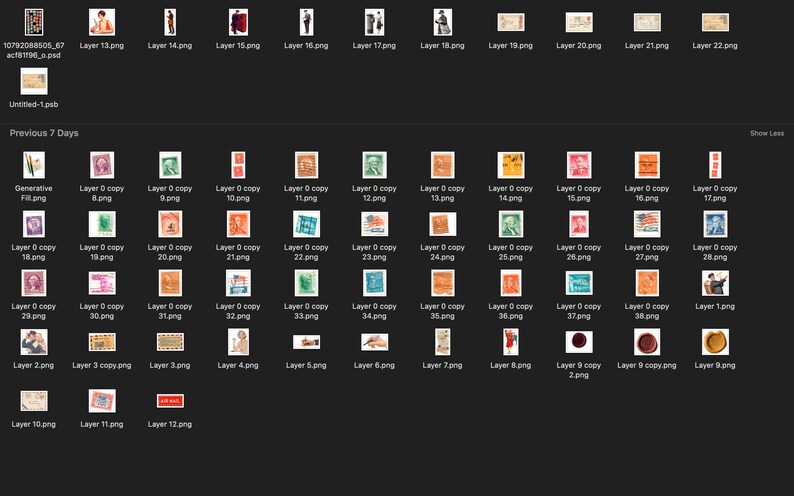Viewport: 794px width, 496px height.
Task: Click Show Less for Previous 7 Days
Action: (767, 133)
